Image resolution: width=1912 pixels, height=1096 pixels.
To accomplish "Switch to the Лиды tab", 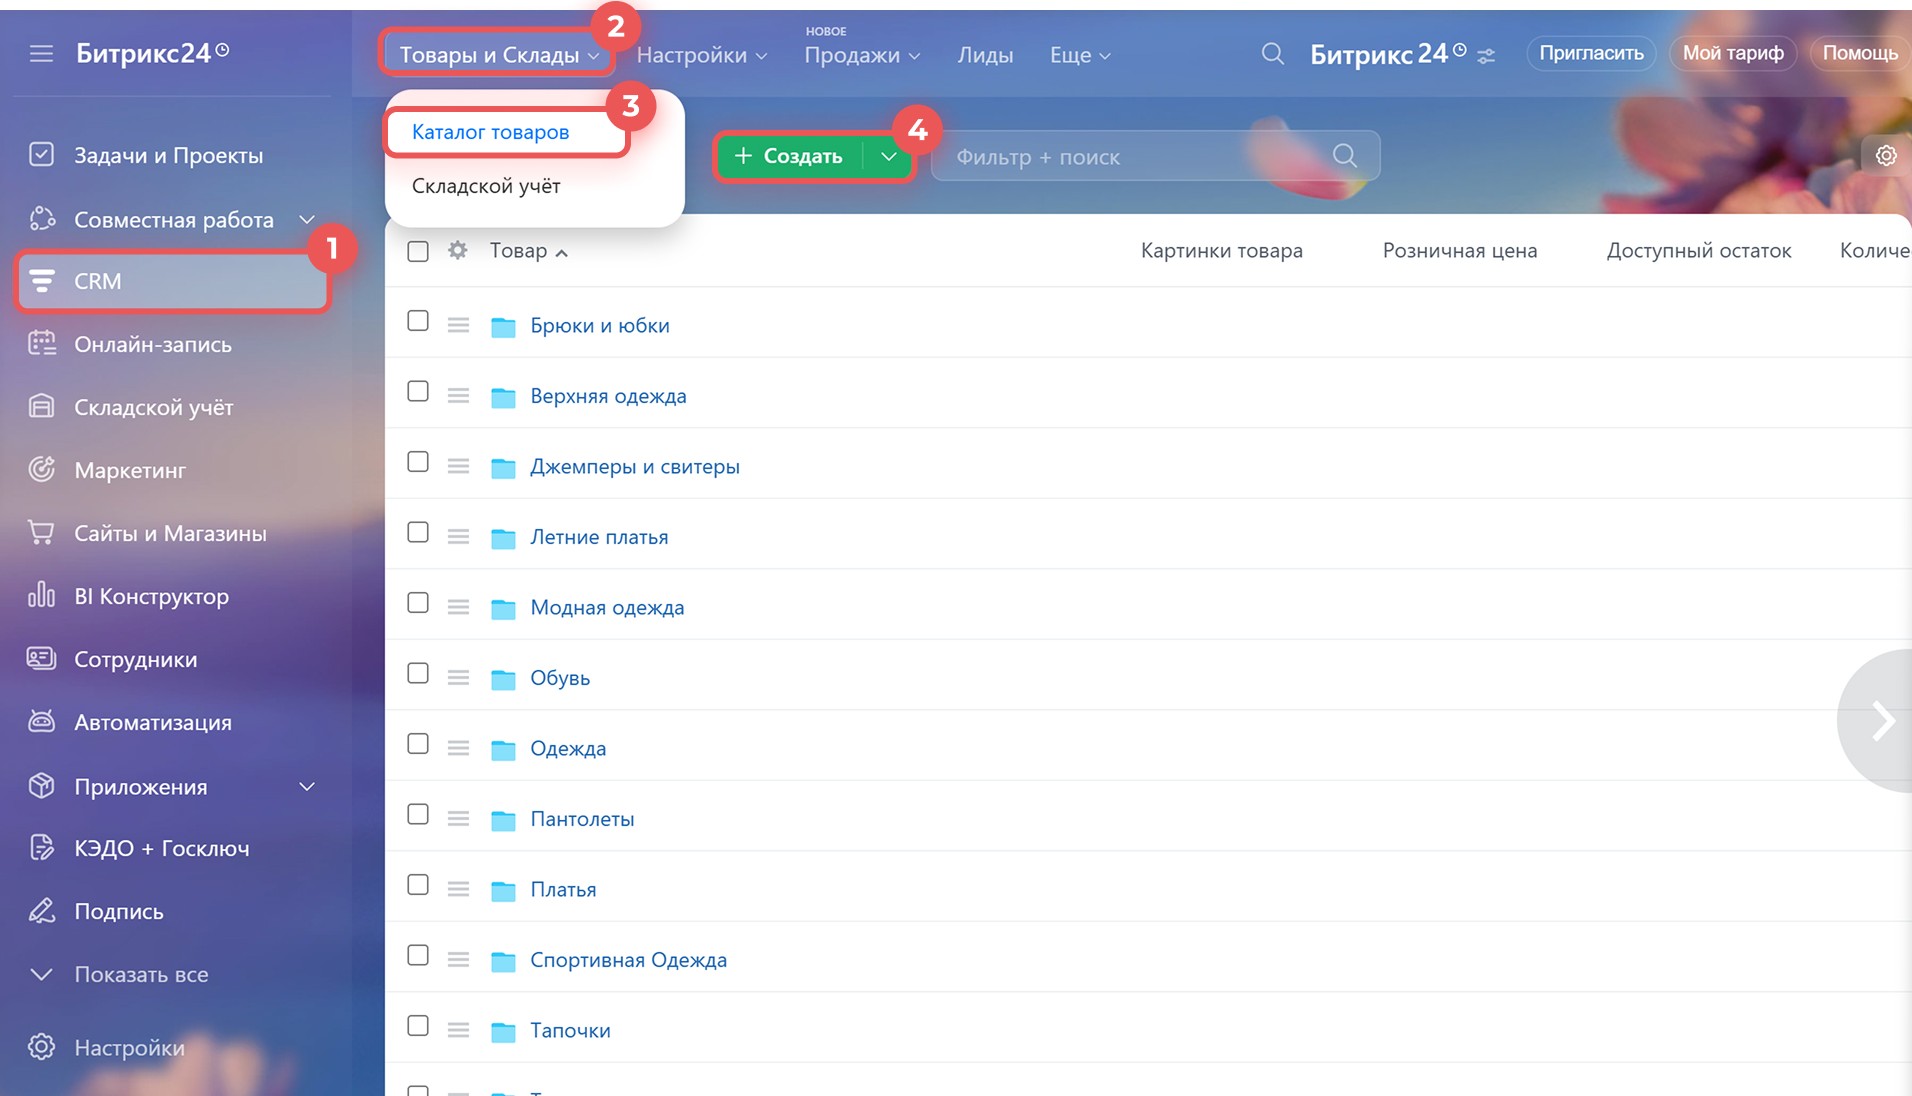I will [984, 56].
